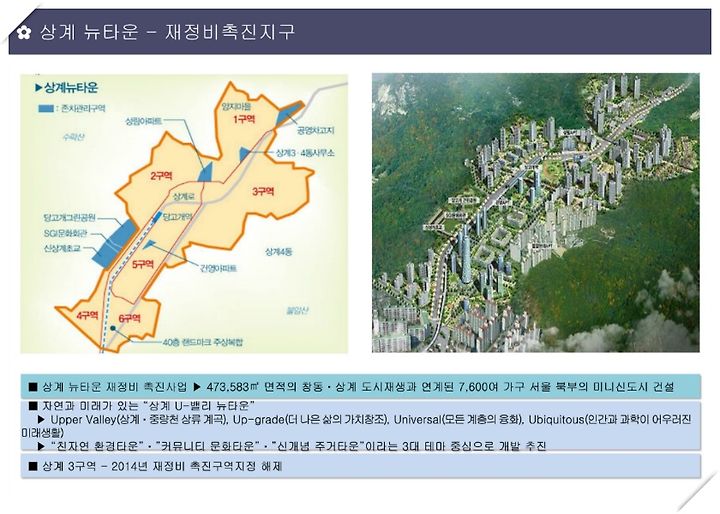Viewport: 720px width, 514px height.
Task: Click the 당고개그린공원 label
Action: [x=69, y=217]
